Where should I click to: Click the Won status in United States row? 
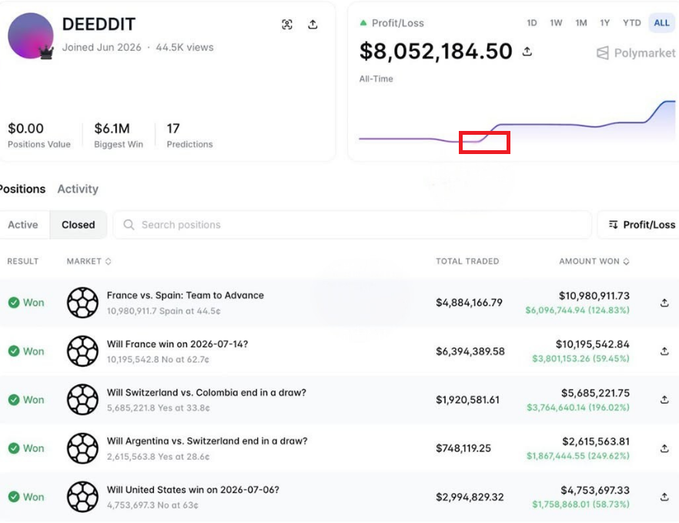coord(26,497)
